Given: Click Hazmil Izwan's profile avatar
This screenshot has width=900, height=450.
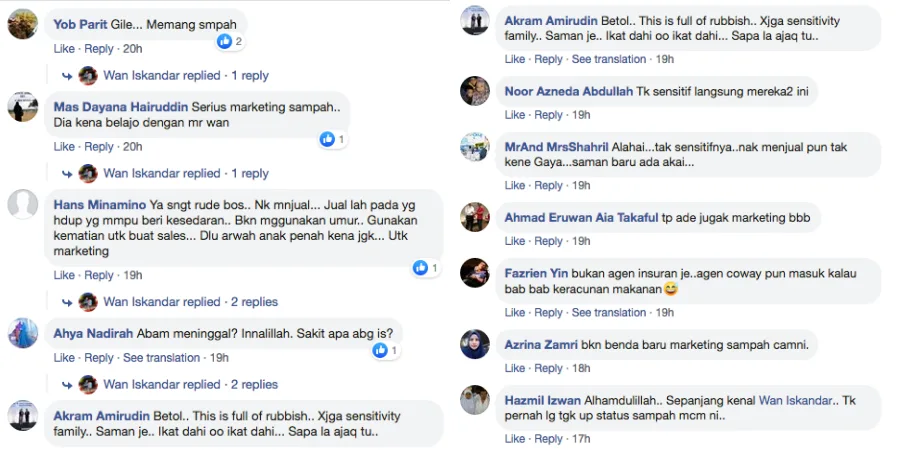Looking at the screenshot, I should coord(475,400).
